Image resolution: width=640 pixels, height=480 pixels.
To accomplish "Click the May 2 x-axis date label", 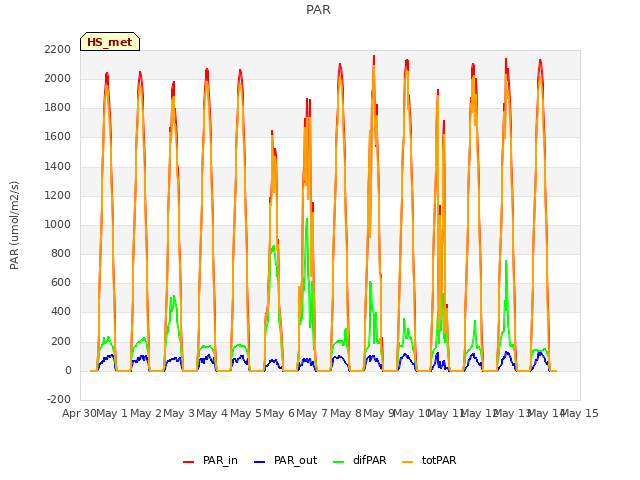I will pyautogui.click(x=146, y=413).
